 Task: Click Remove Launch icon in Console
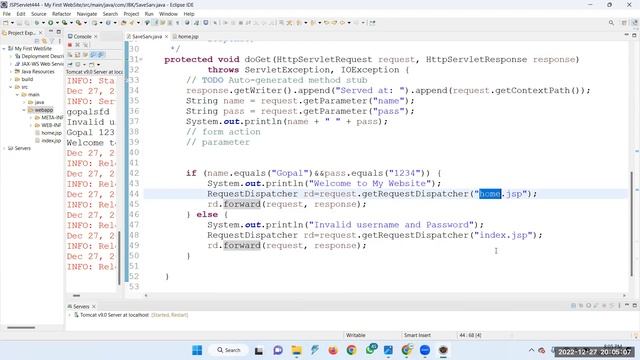click(x=78, y=45)
